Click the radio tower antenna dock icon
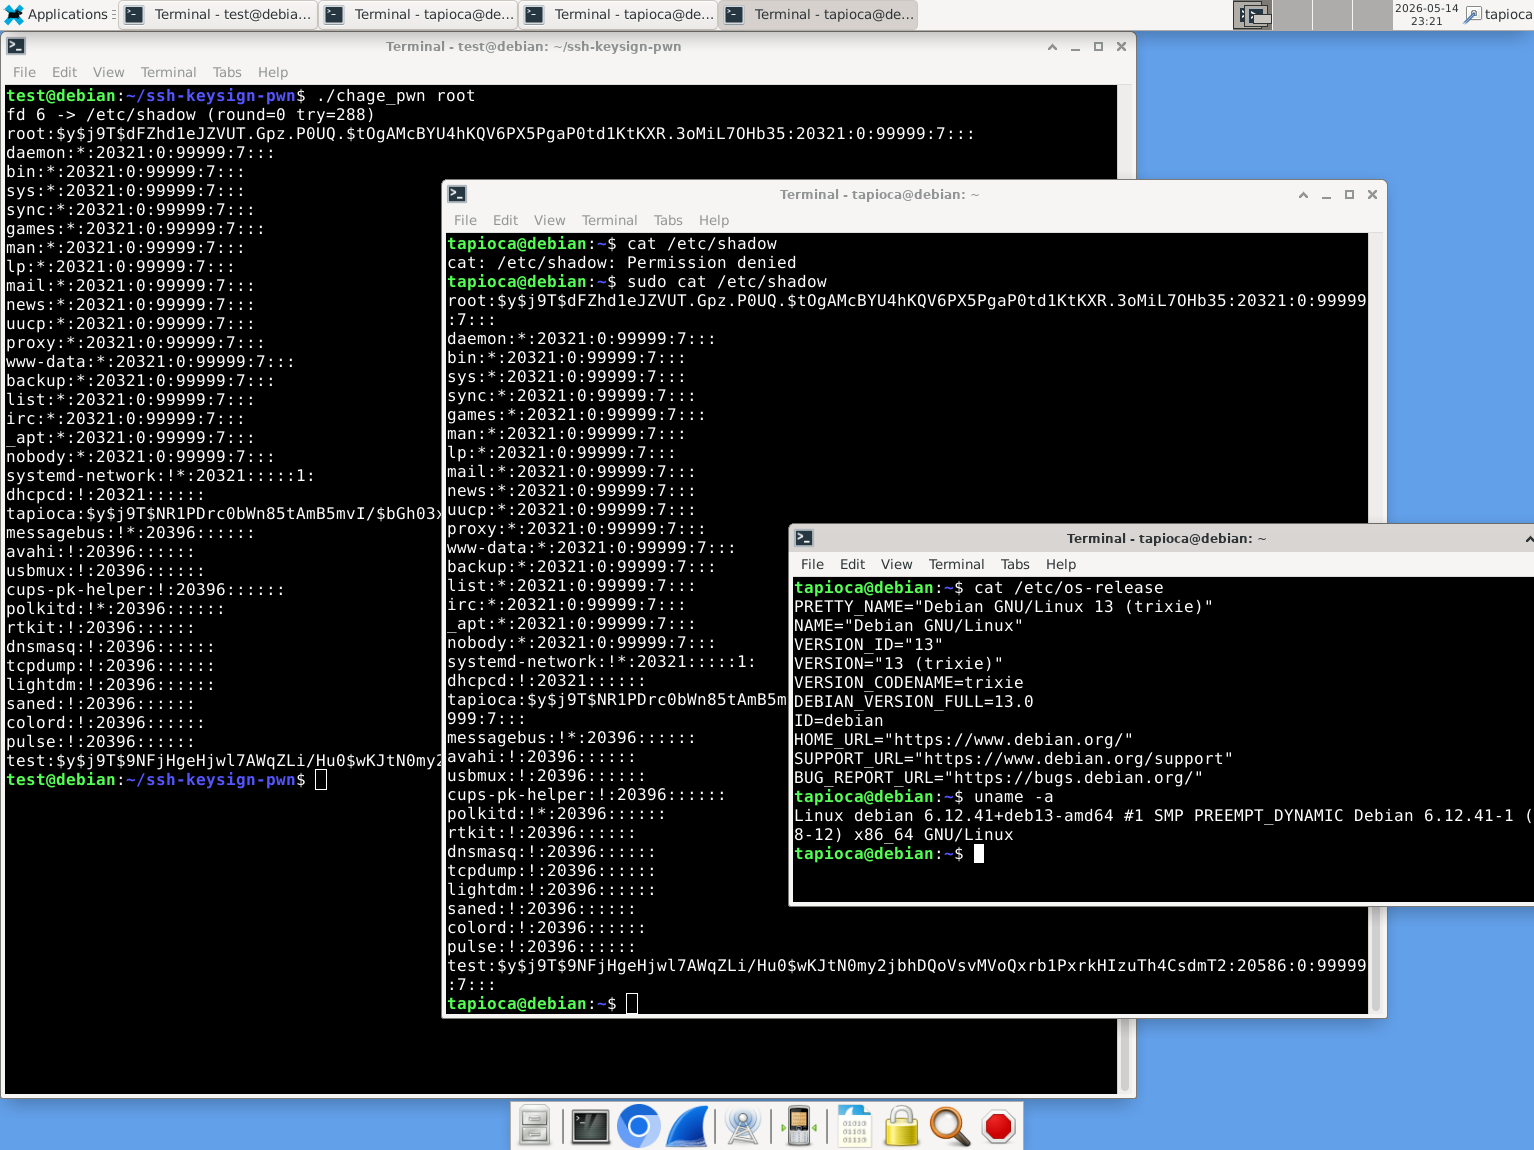 743,1126
